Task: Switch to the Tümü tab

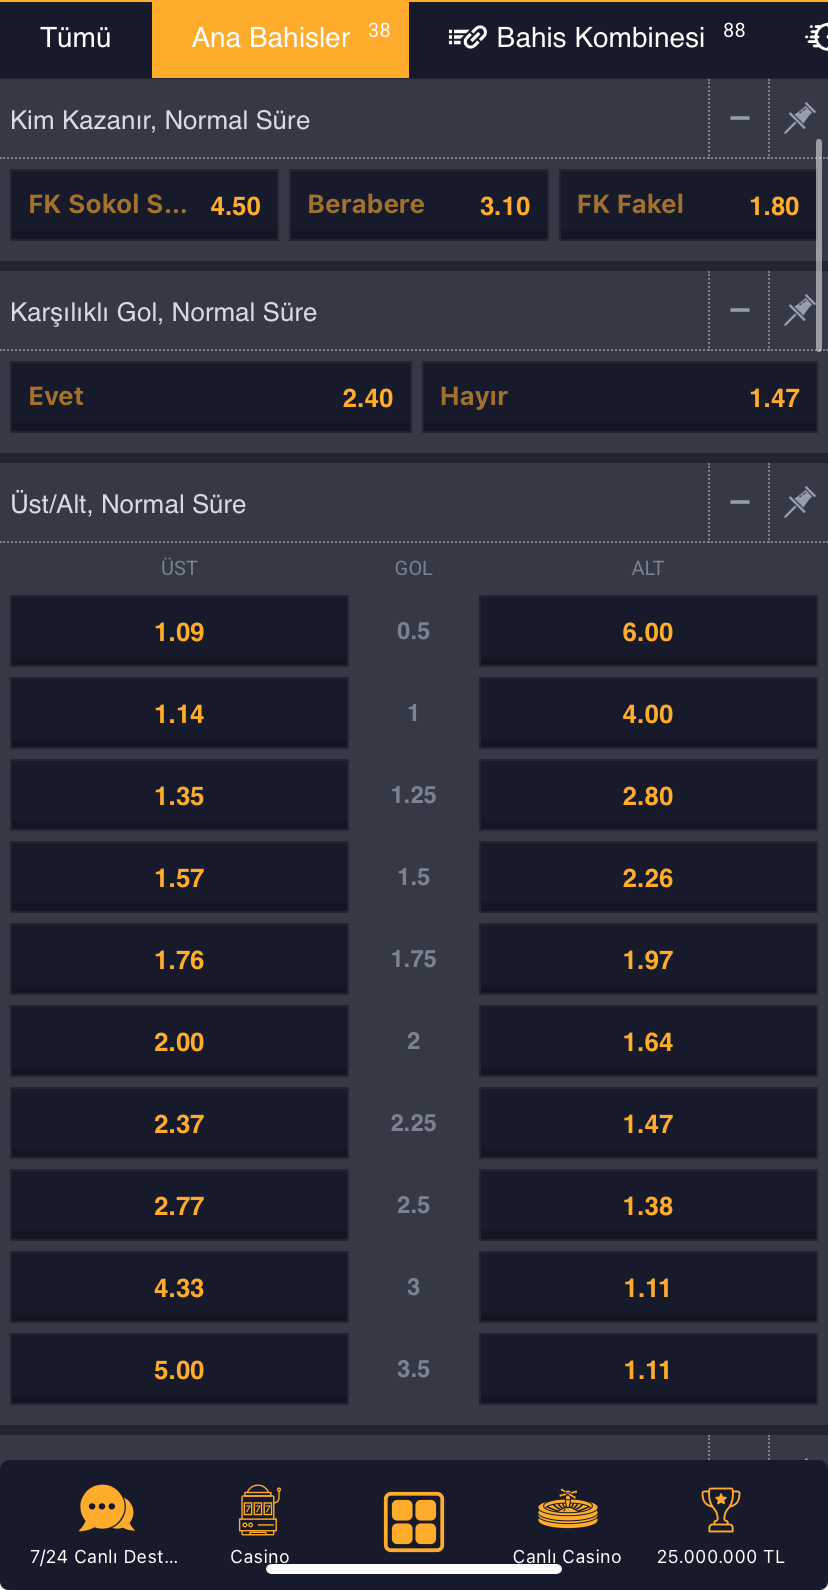Action: [x=74, y=37]
